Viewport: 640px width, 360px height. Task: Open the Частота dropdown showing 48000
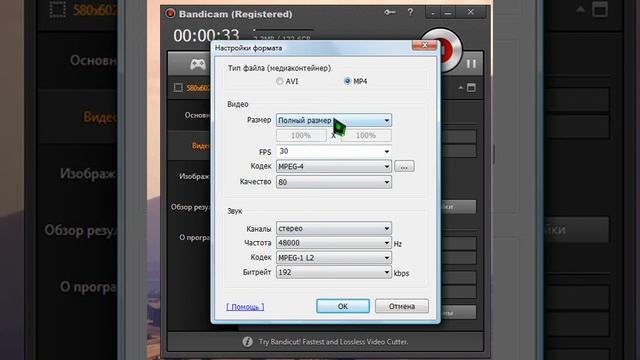tap(333, 243)
